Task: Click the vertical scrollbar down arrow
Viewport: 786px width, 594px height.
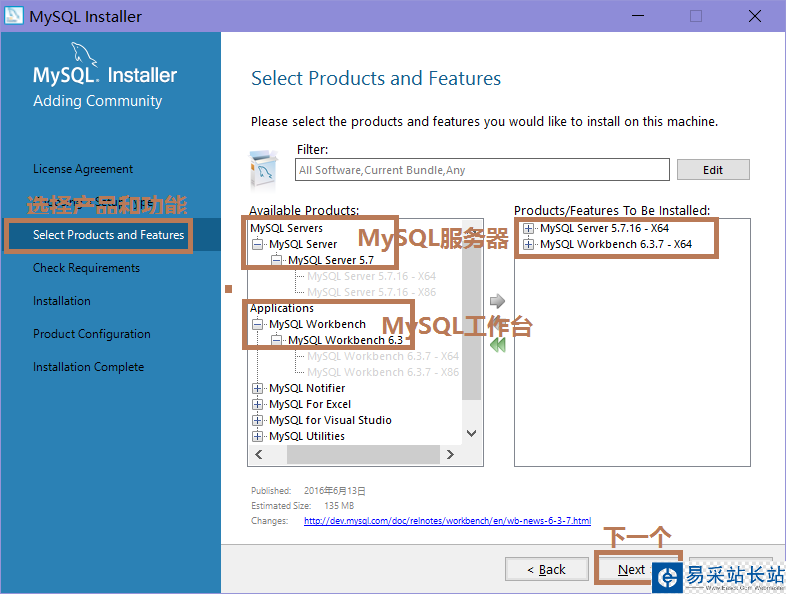Action: point(472,433)
